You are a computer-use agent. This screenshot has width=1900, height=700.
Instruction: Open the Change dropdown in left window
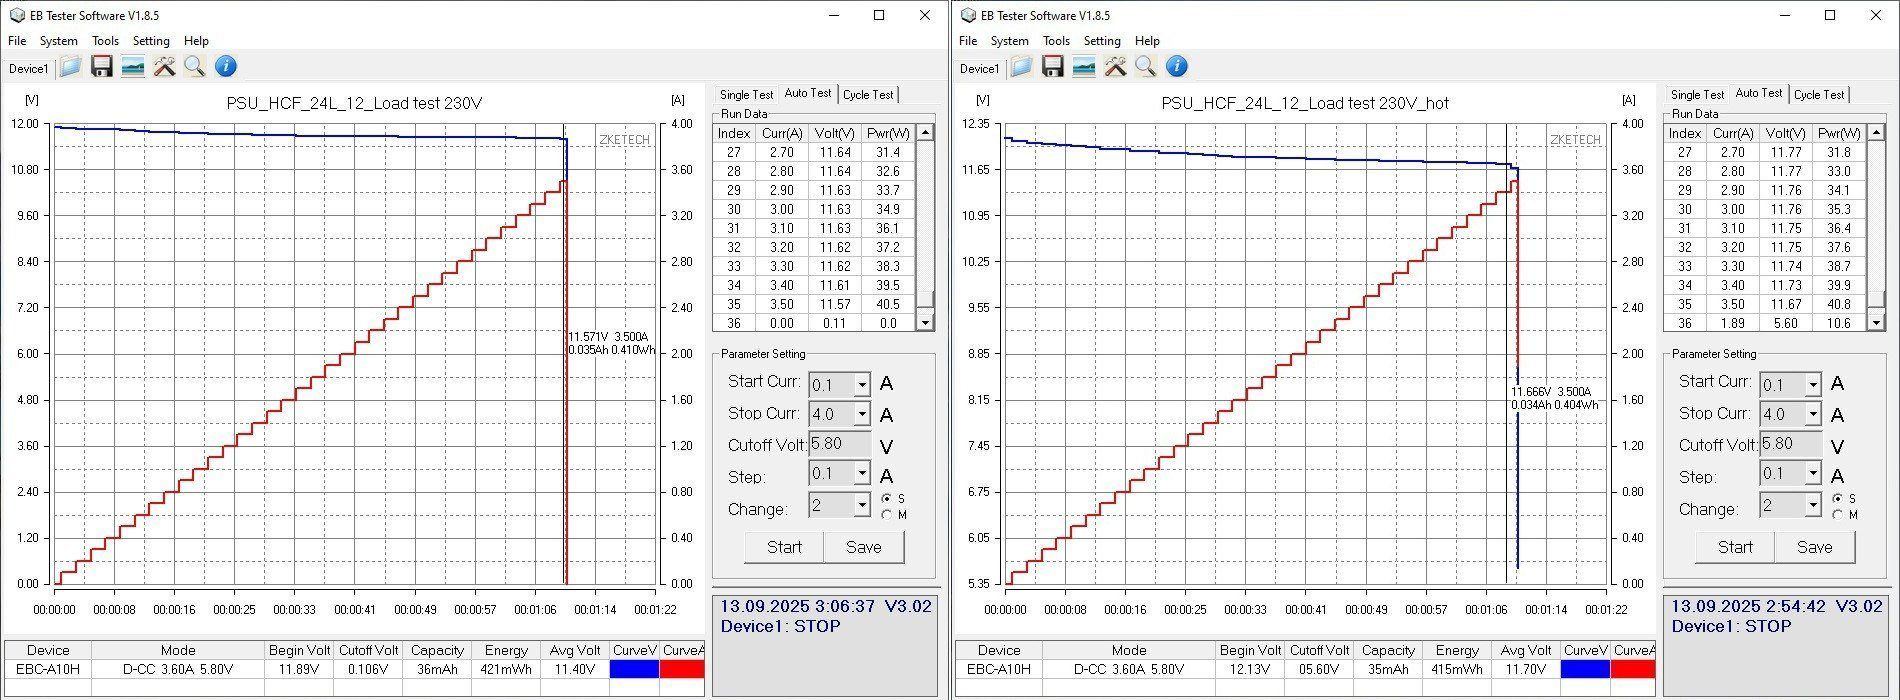[x=861, y=506]
